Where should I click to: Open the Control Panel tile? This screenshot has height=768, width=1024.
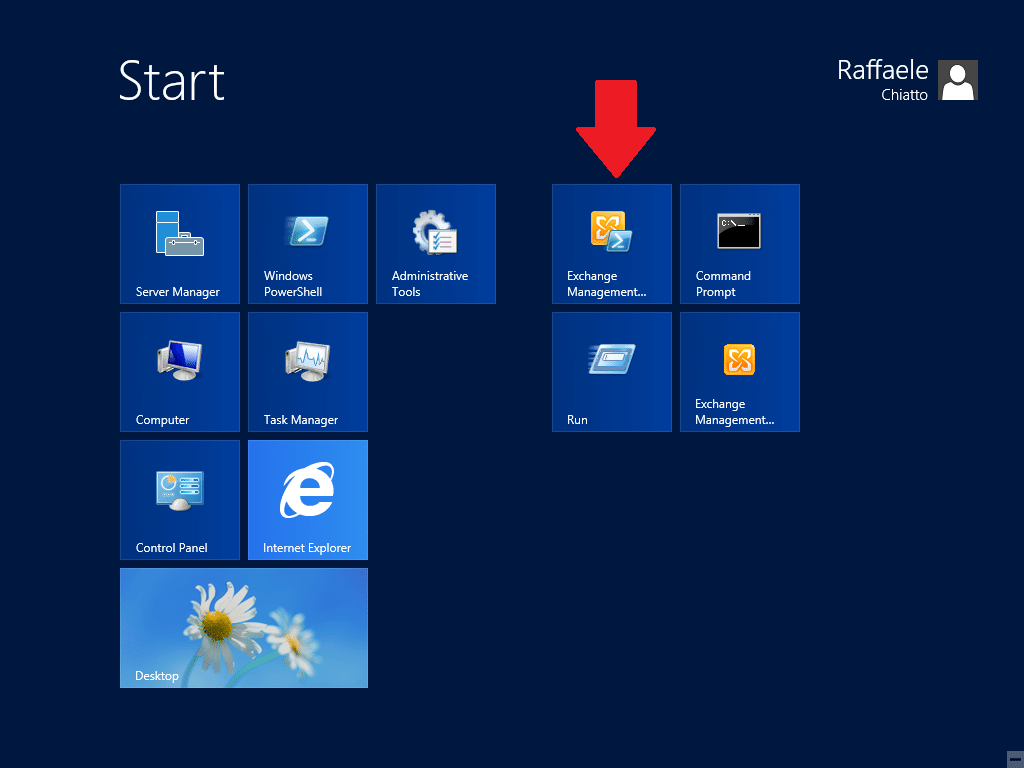click(x=180, y=500)
